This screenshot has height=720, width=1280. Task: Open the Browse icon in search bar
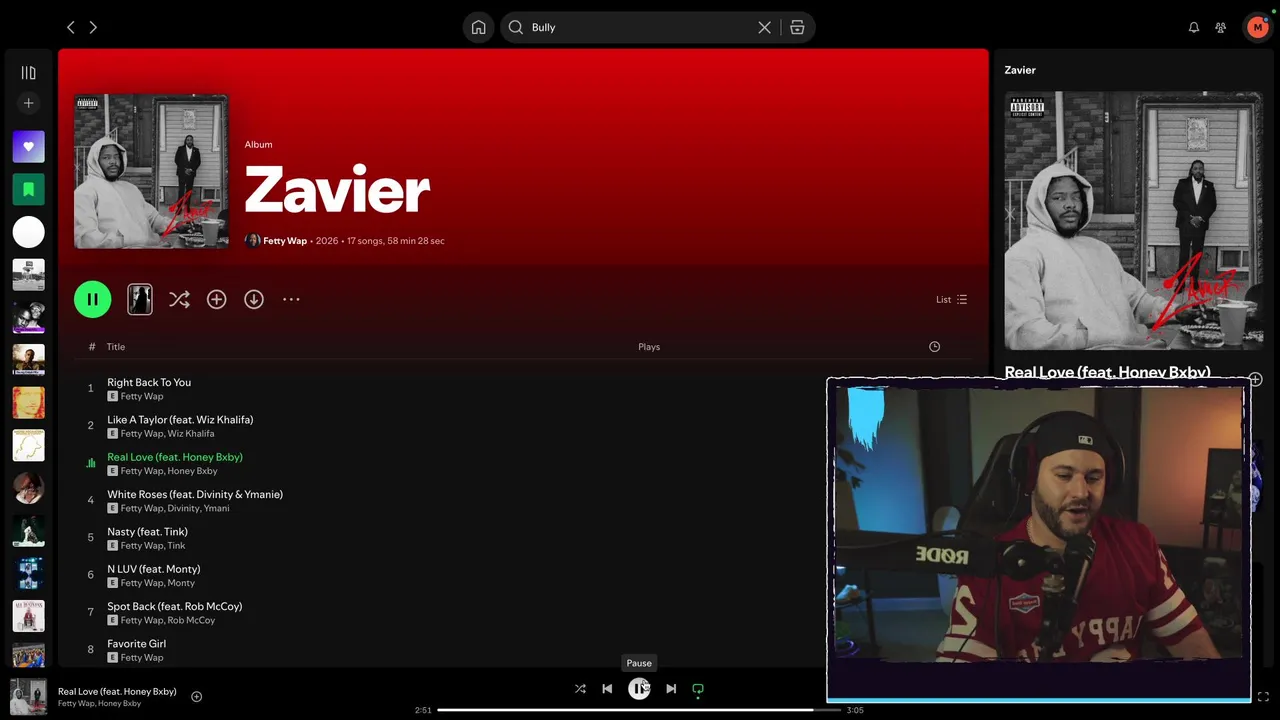pos(797,27)
